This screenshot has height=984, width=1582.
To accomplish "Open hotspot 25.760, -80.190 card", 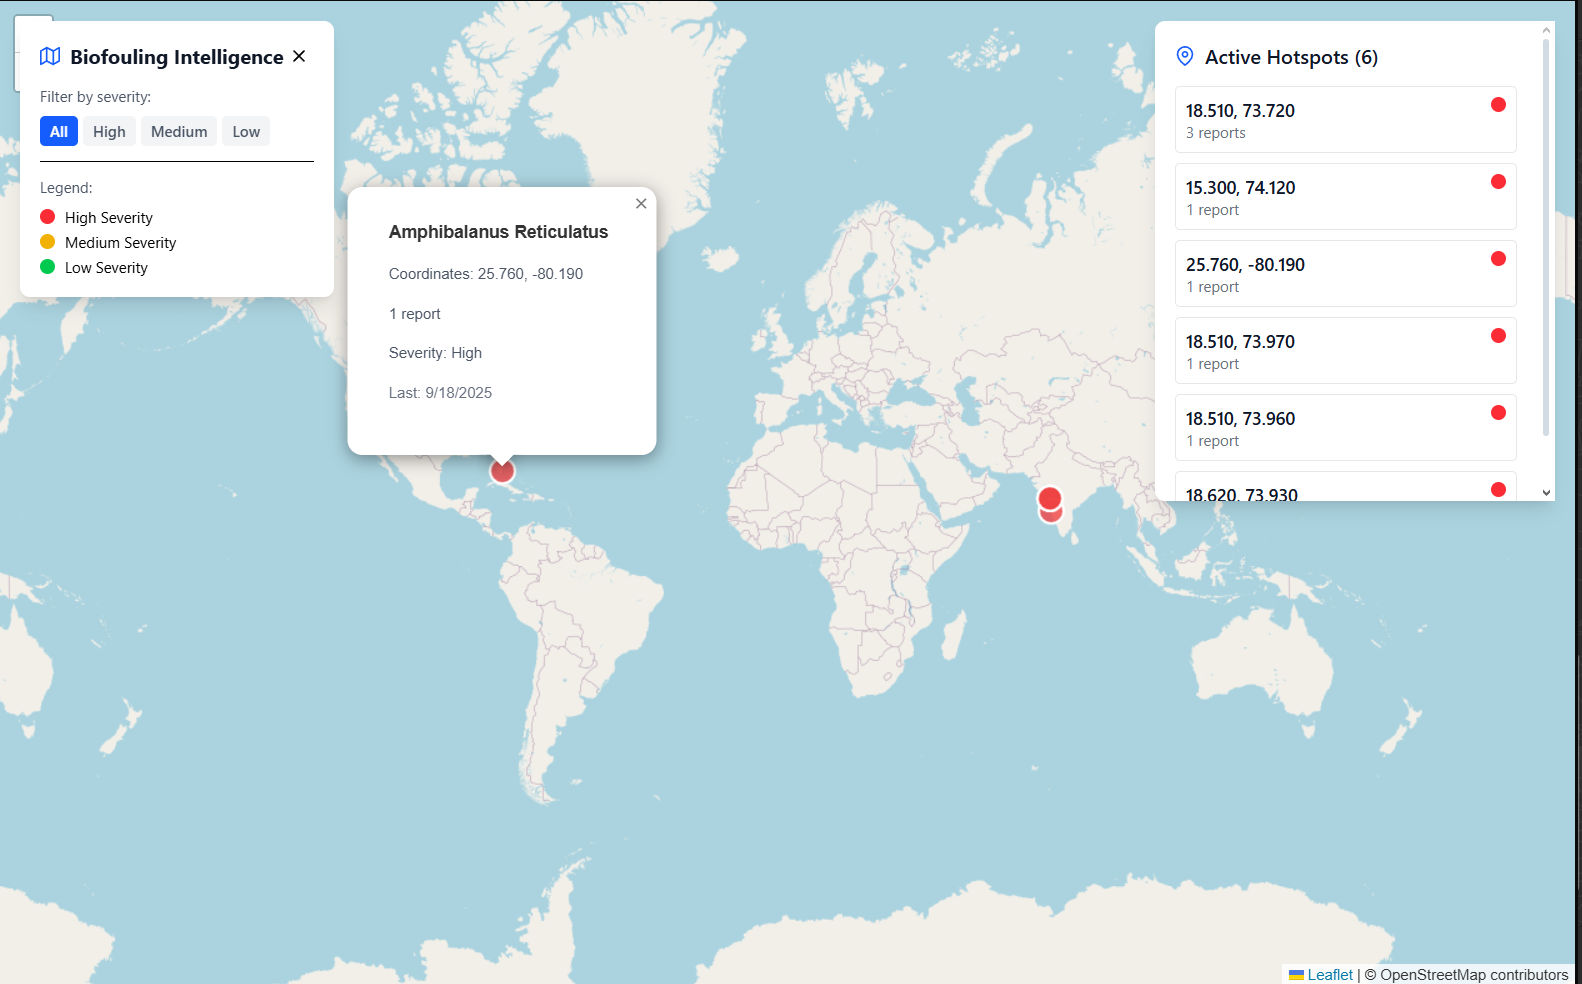I will coord(1345,274).
